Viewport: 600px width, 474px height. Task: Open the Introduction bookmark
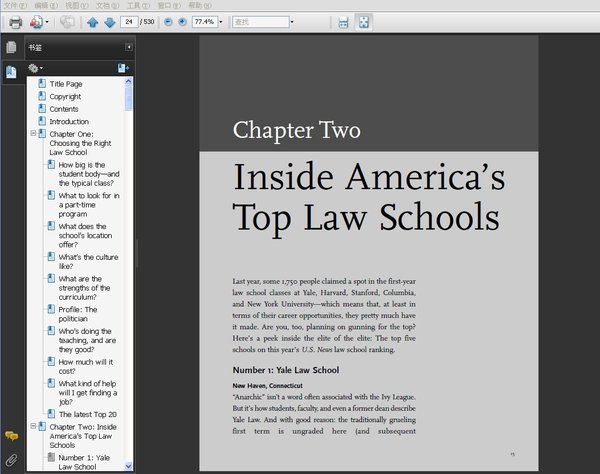[x=69, y=121]
